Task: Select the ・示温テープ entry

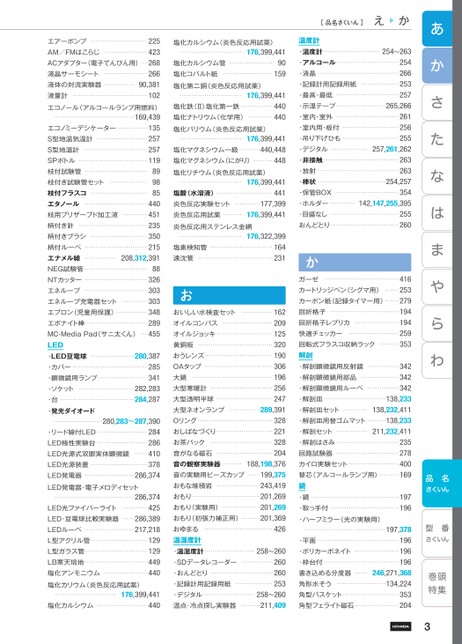Action: (x=355, y=106)
